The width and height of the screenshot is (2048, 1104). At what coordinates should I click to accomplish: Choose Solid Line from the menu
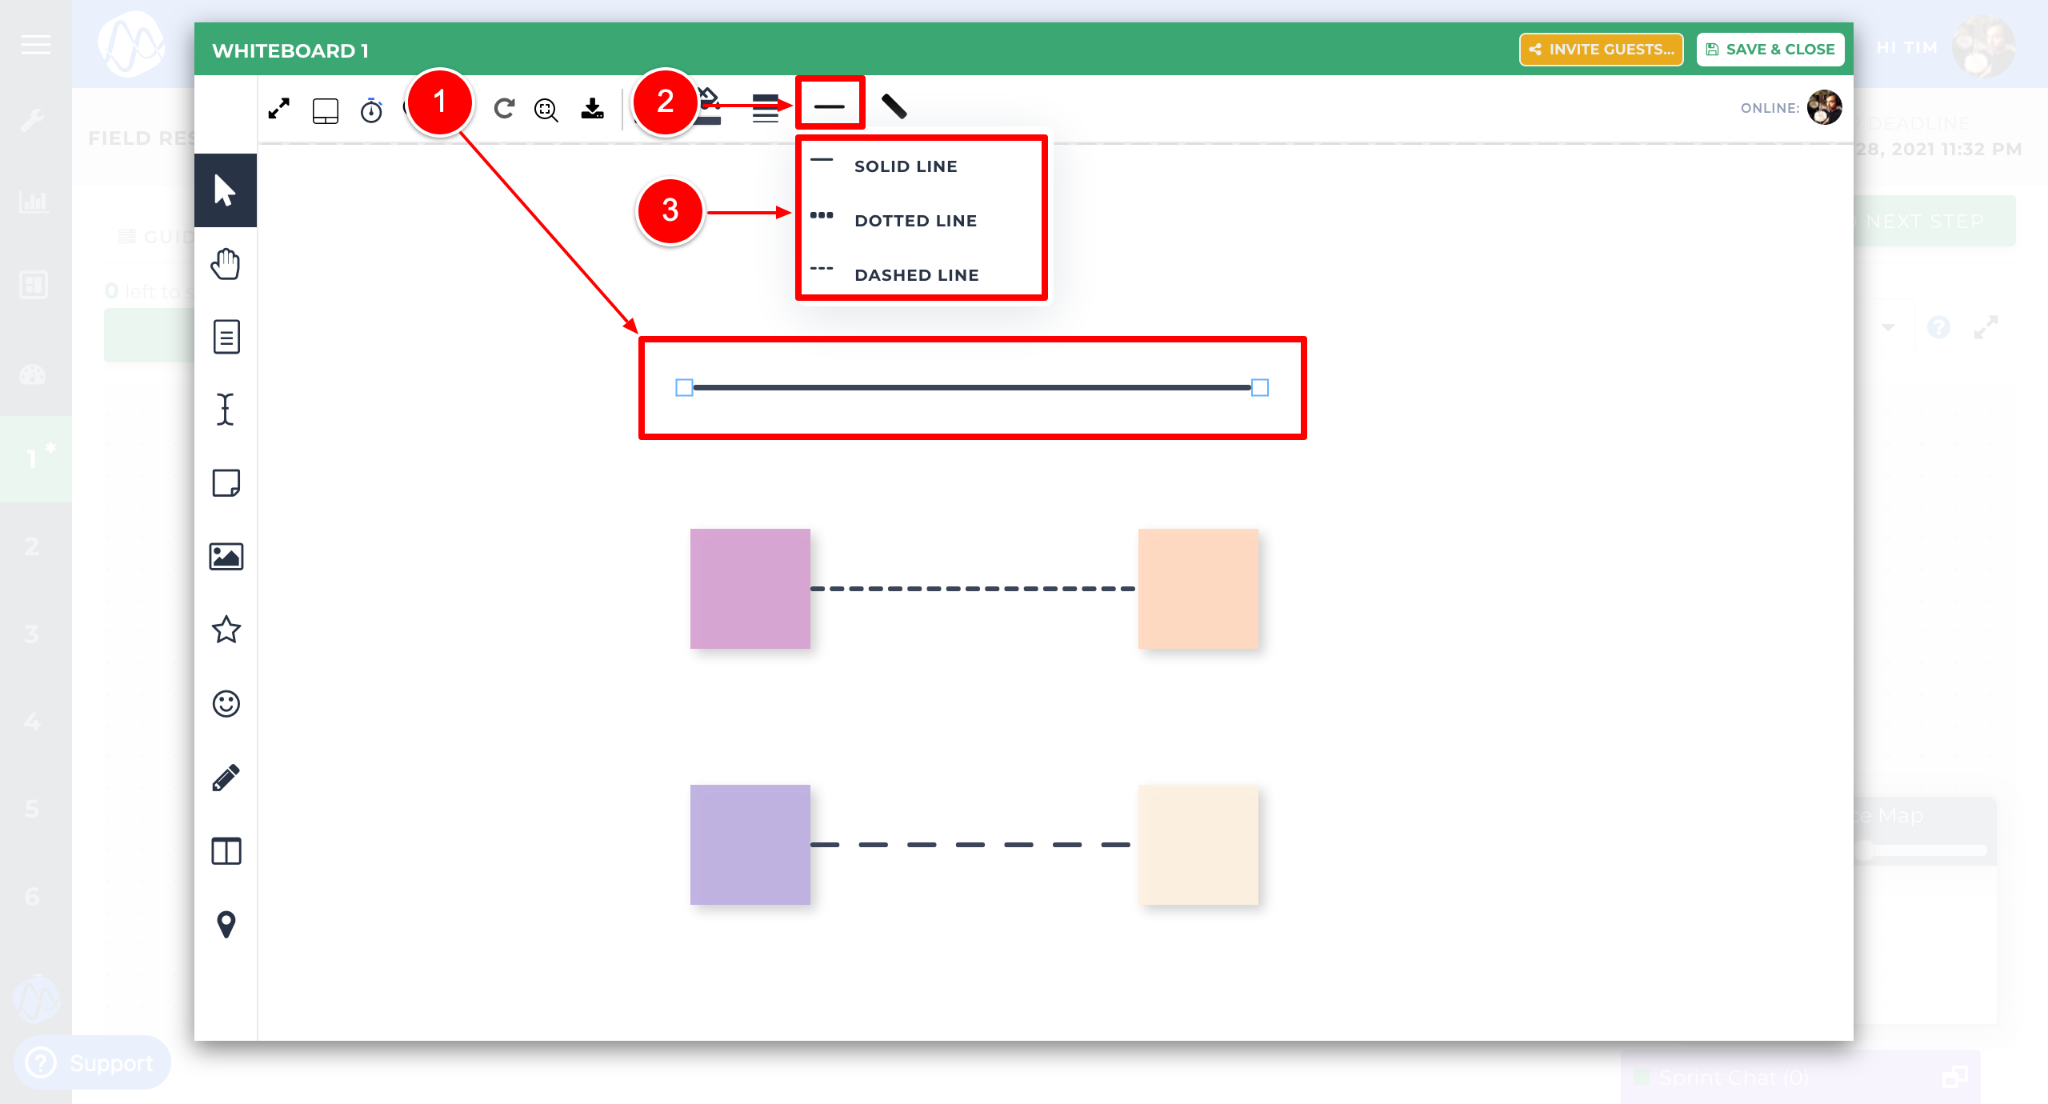tap(905, 166)
